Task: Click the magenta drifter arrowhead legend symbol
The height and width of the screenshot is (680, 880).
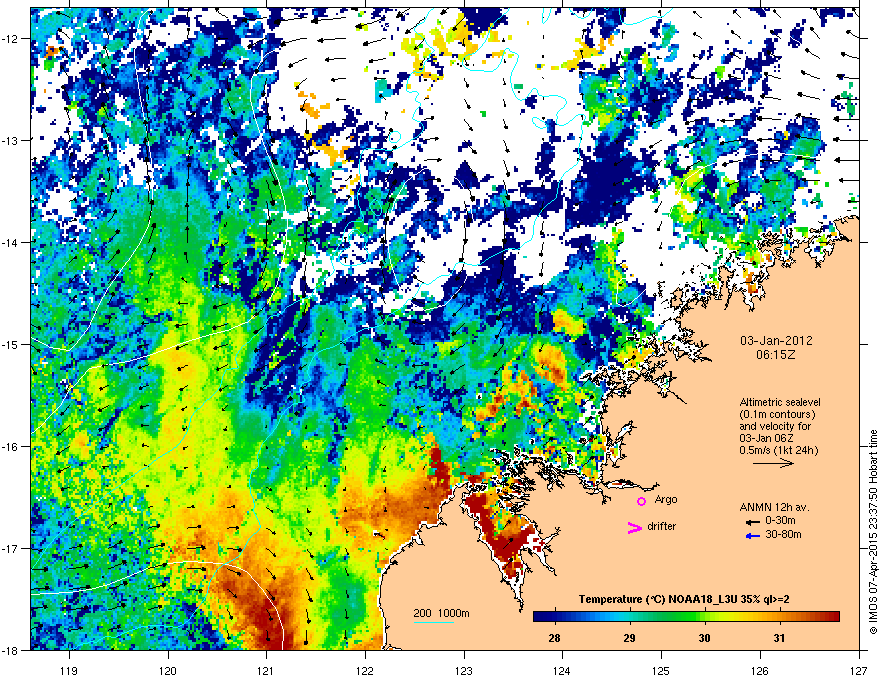Action: click(634, 527)
